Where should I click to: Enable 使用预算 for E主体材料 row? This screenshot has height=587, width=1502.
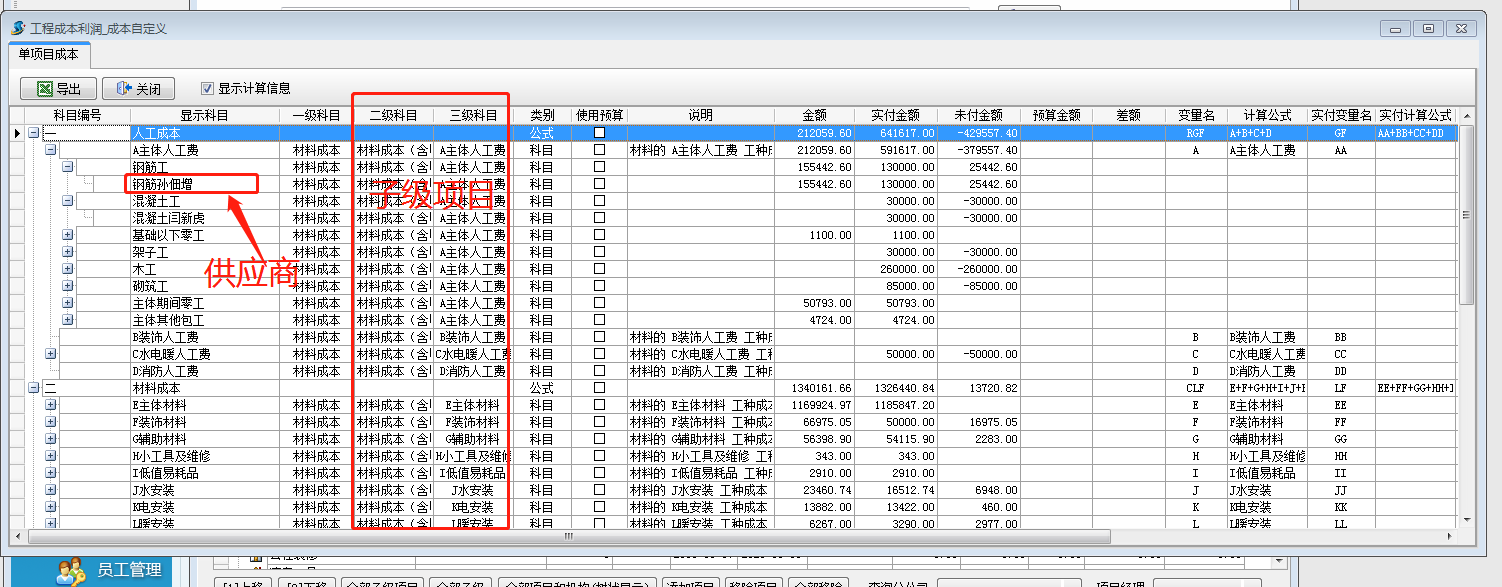pyautogui.click(x=600, y=405)
